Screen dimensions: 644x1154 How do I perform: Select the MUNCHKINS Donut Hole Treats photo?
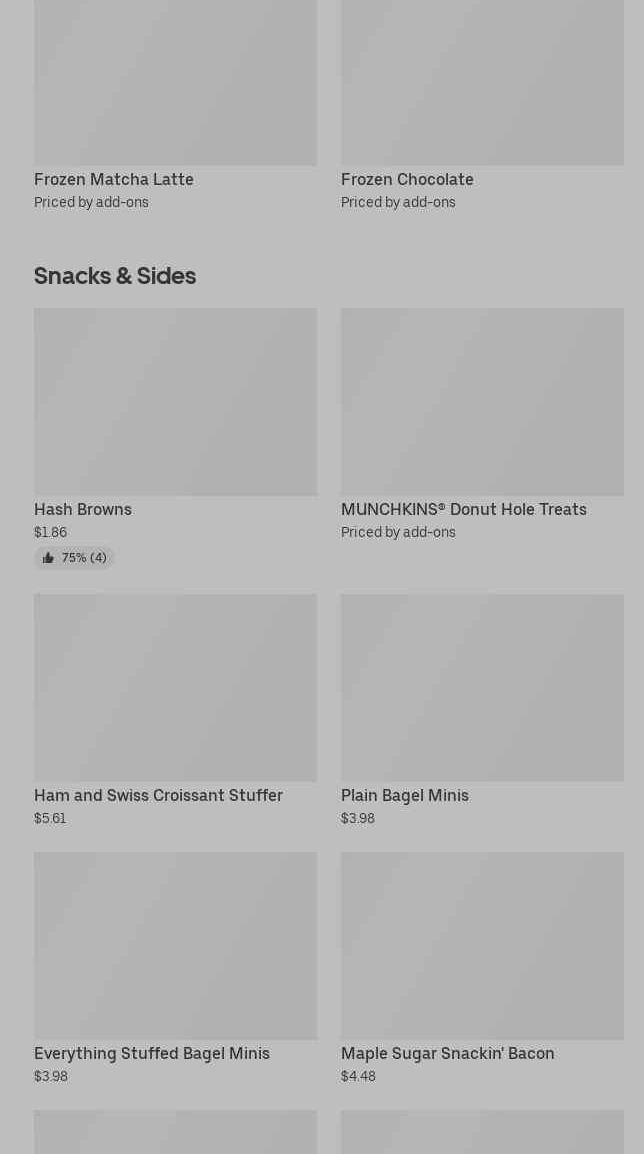pyautogui.click(x=482, y=401)
